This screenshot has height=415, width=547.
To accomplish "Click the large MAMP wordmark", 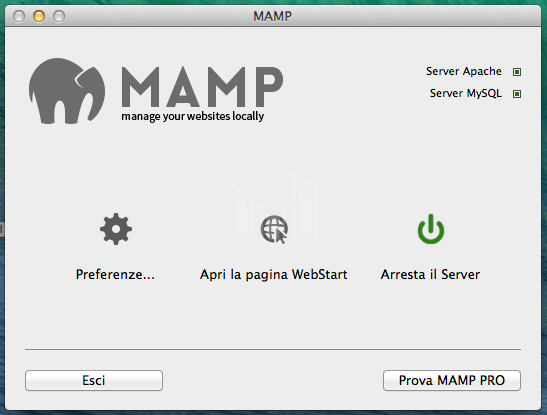I will pyautogui.click(x=202, y=87).
